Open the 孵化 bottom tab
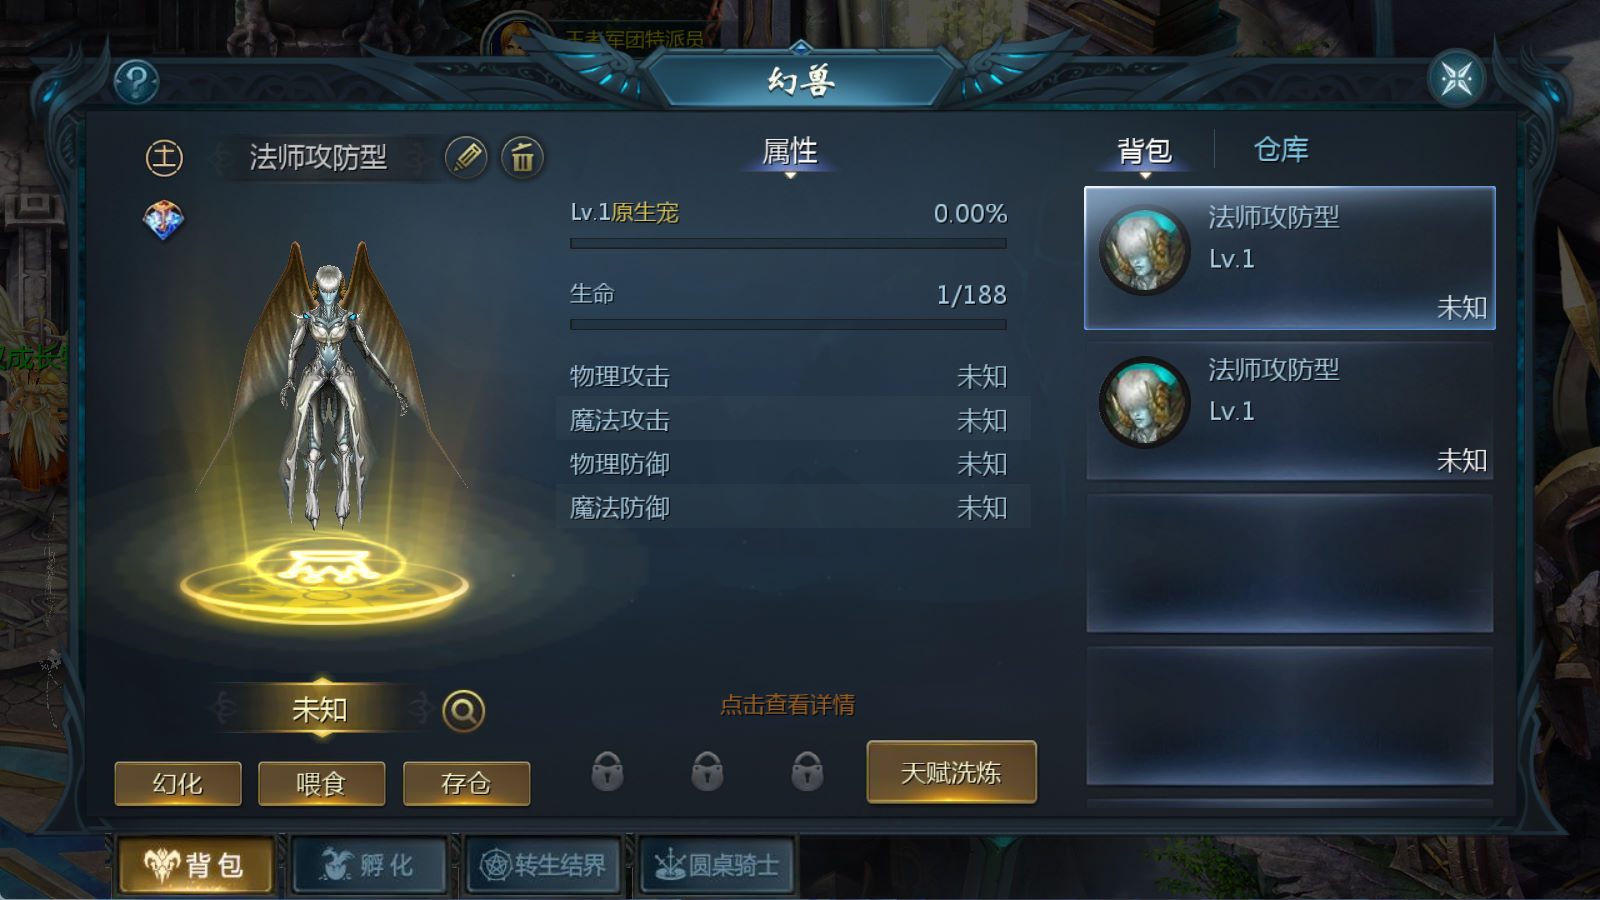Screen dimensions: 1600x900 (367, 865)
